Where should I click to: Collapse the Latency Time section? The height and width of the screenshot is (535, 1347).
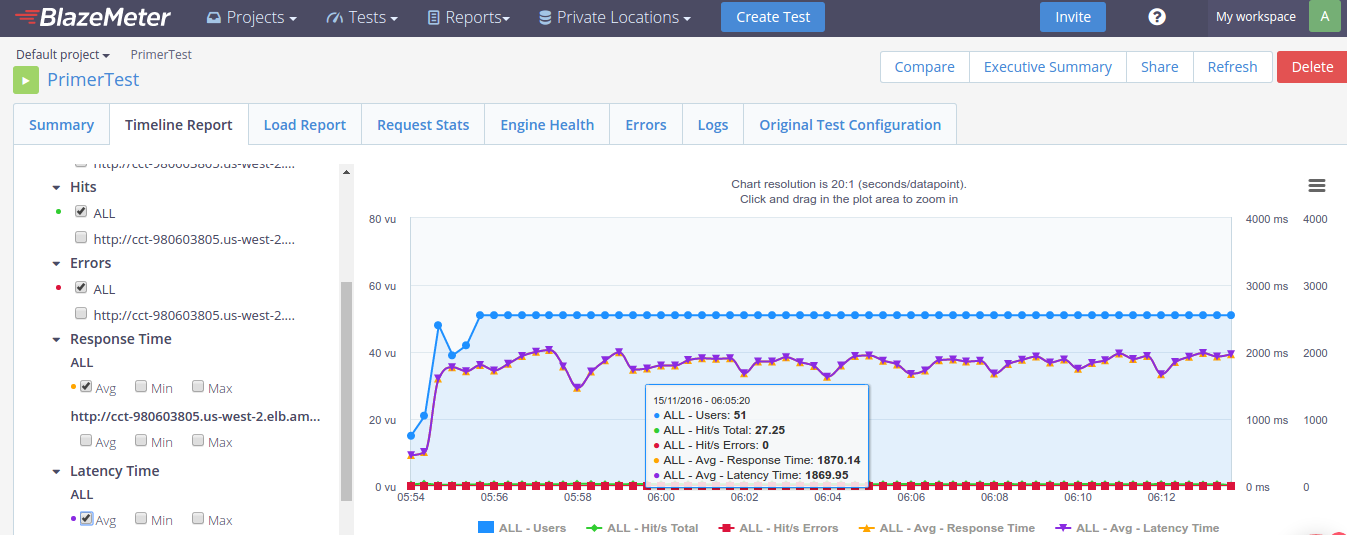[56, 471]
